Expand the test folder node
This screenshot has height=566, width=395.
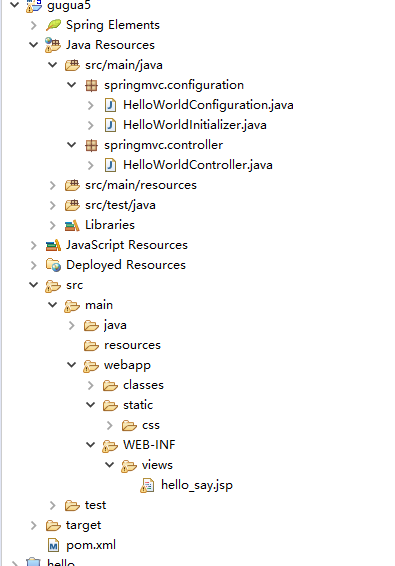click(x=53, y=506)
